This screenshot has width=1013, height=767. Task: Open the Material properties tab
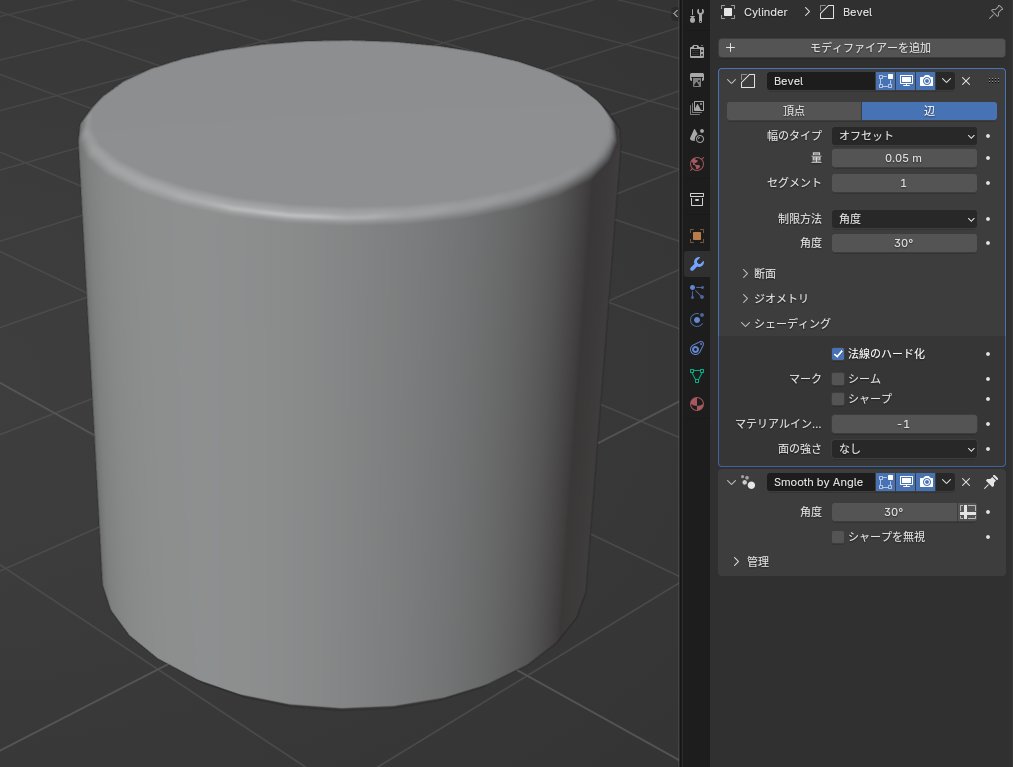696,405
